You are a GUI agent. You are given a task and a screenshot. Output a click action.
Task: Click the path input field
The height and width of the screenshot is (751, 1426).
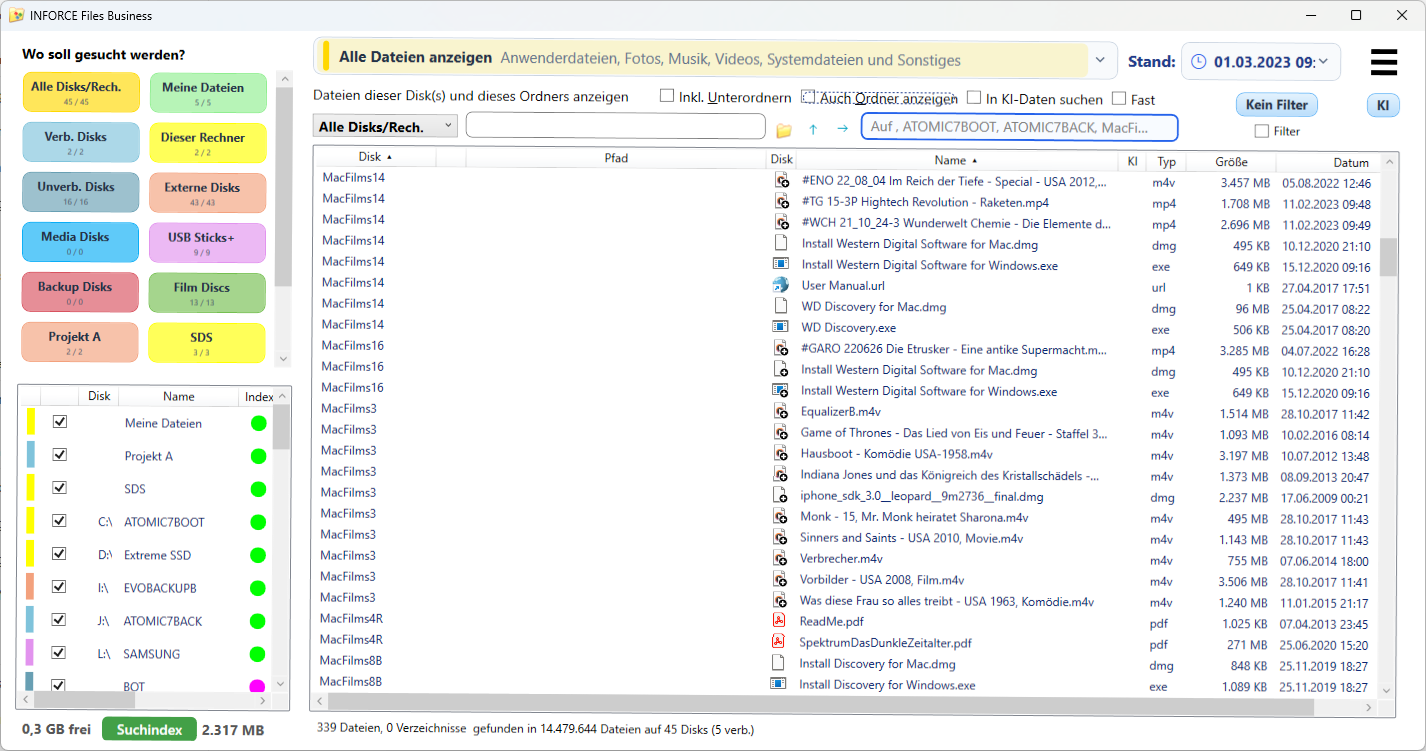pyautogui.click(x=616, y=126)
